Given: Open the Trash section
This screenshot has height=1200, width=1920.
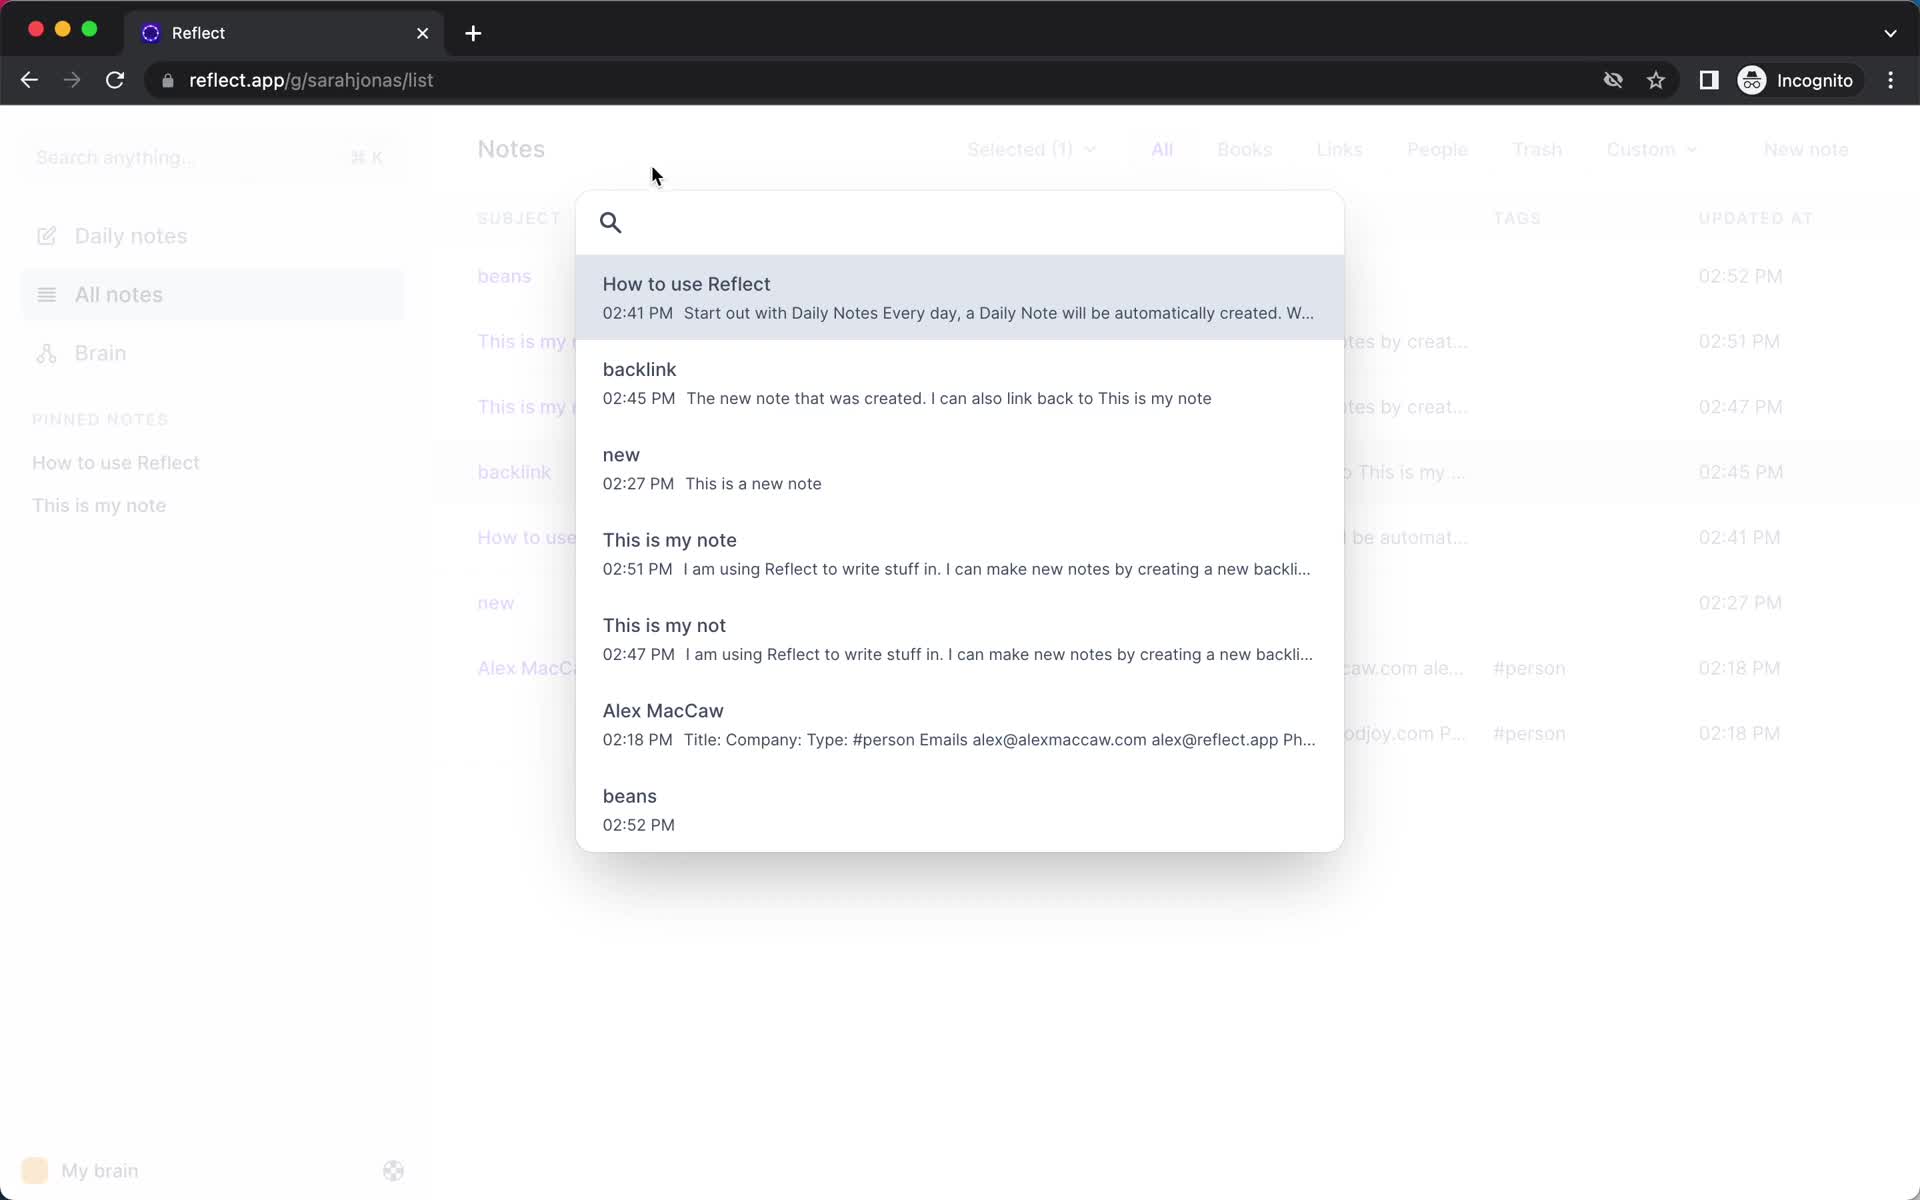Looking at the screenshot, I should [1537, 149].
